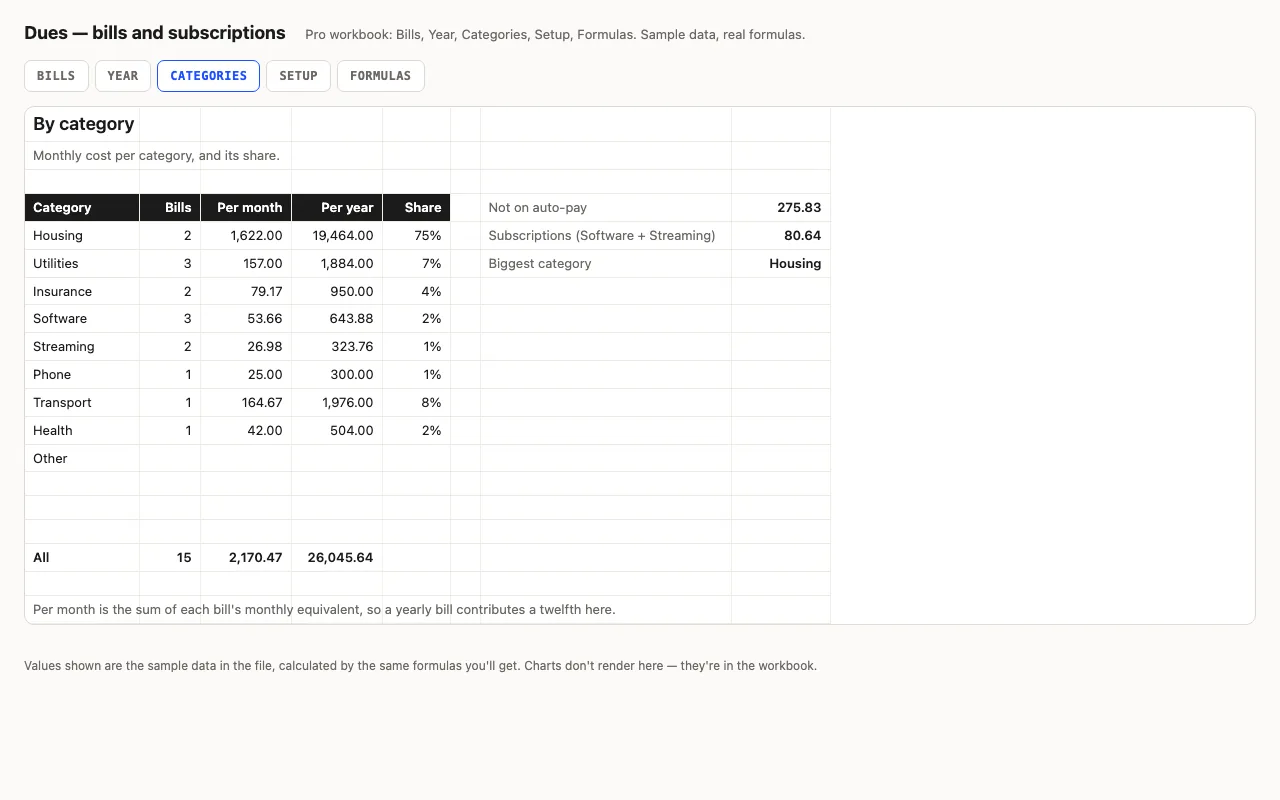Click the Per month column header
The height and width of the screenshot is (800, 1280).
(x=246, y=208)
